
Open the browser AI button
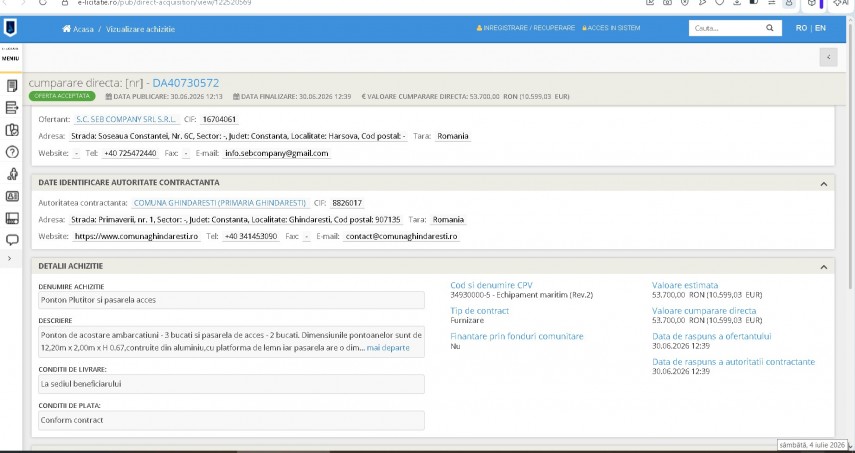coord(842,3)
